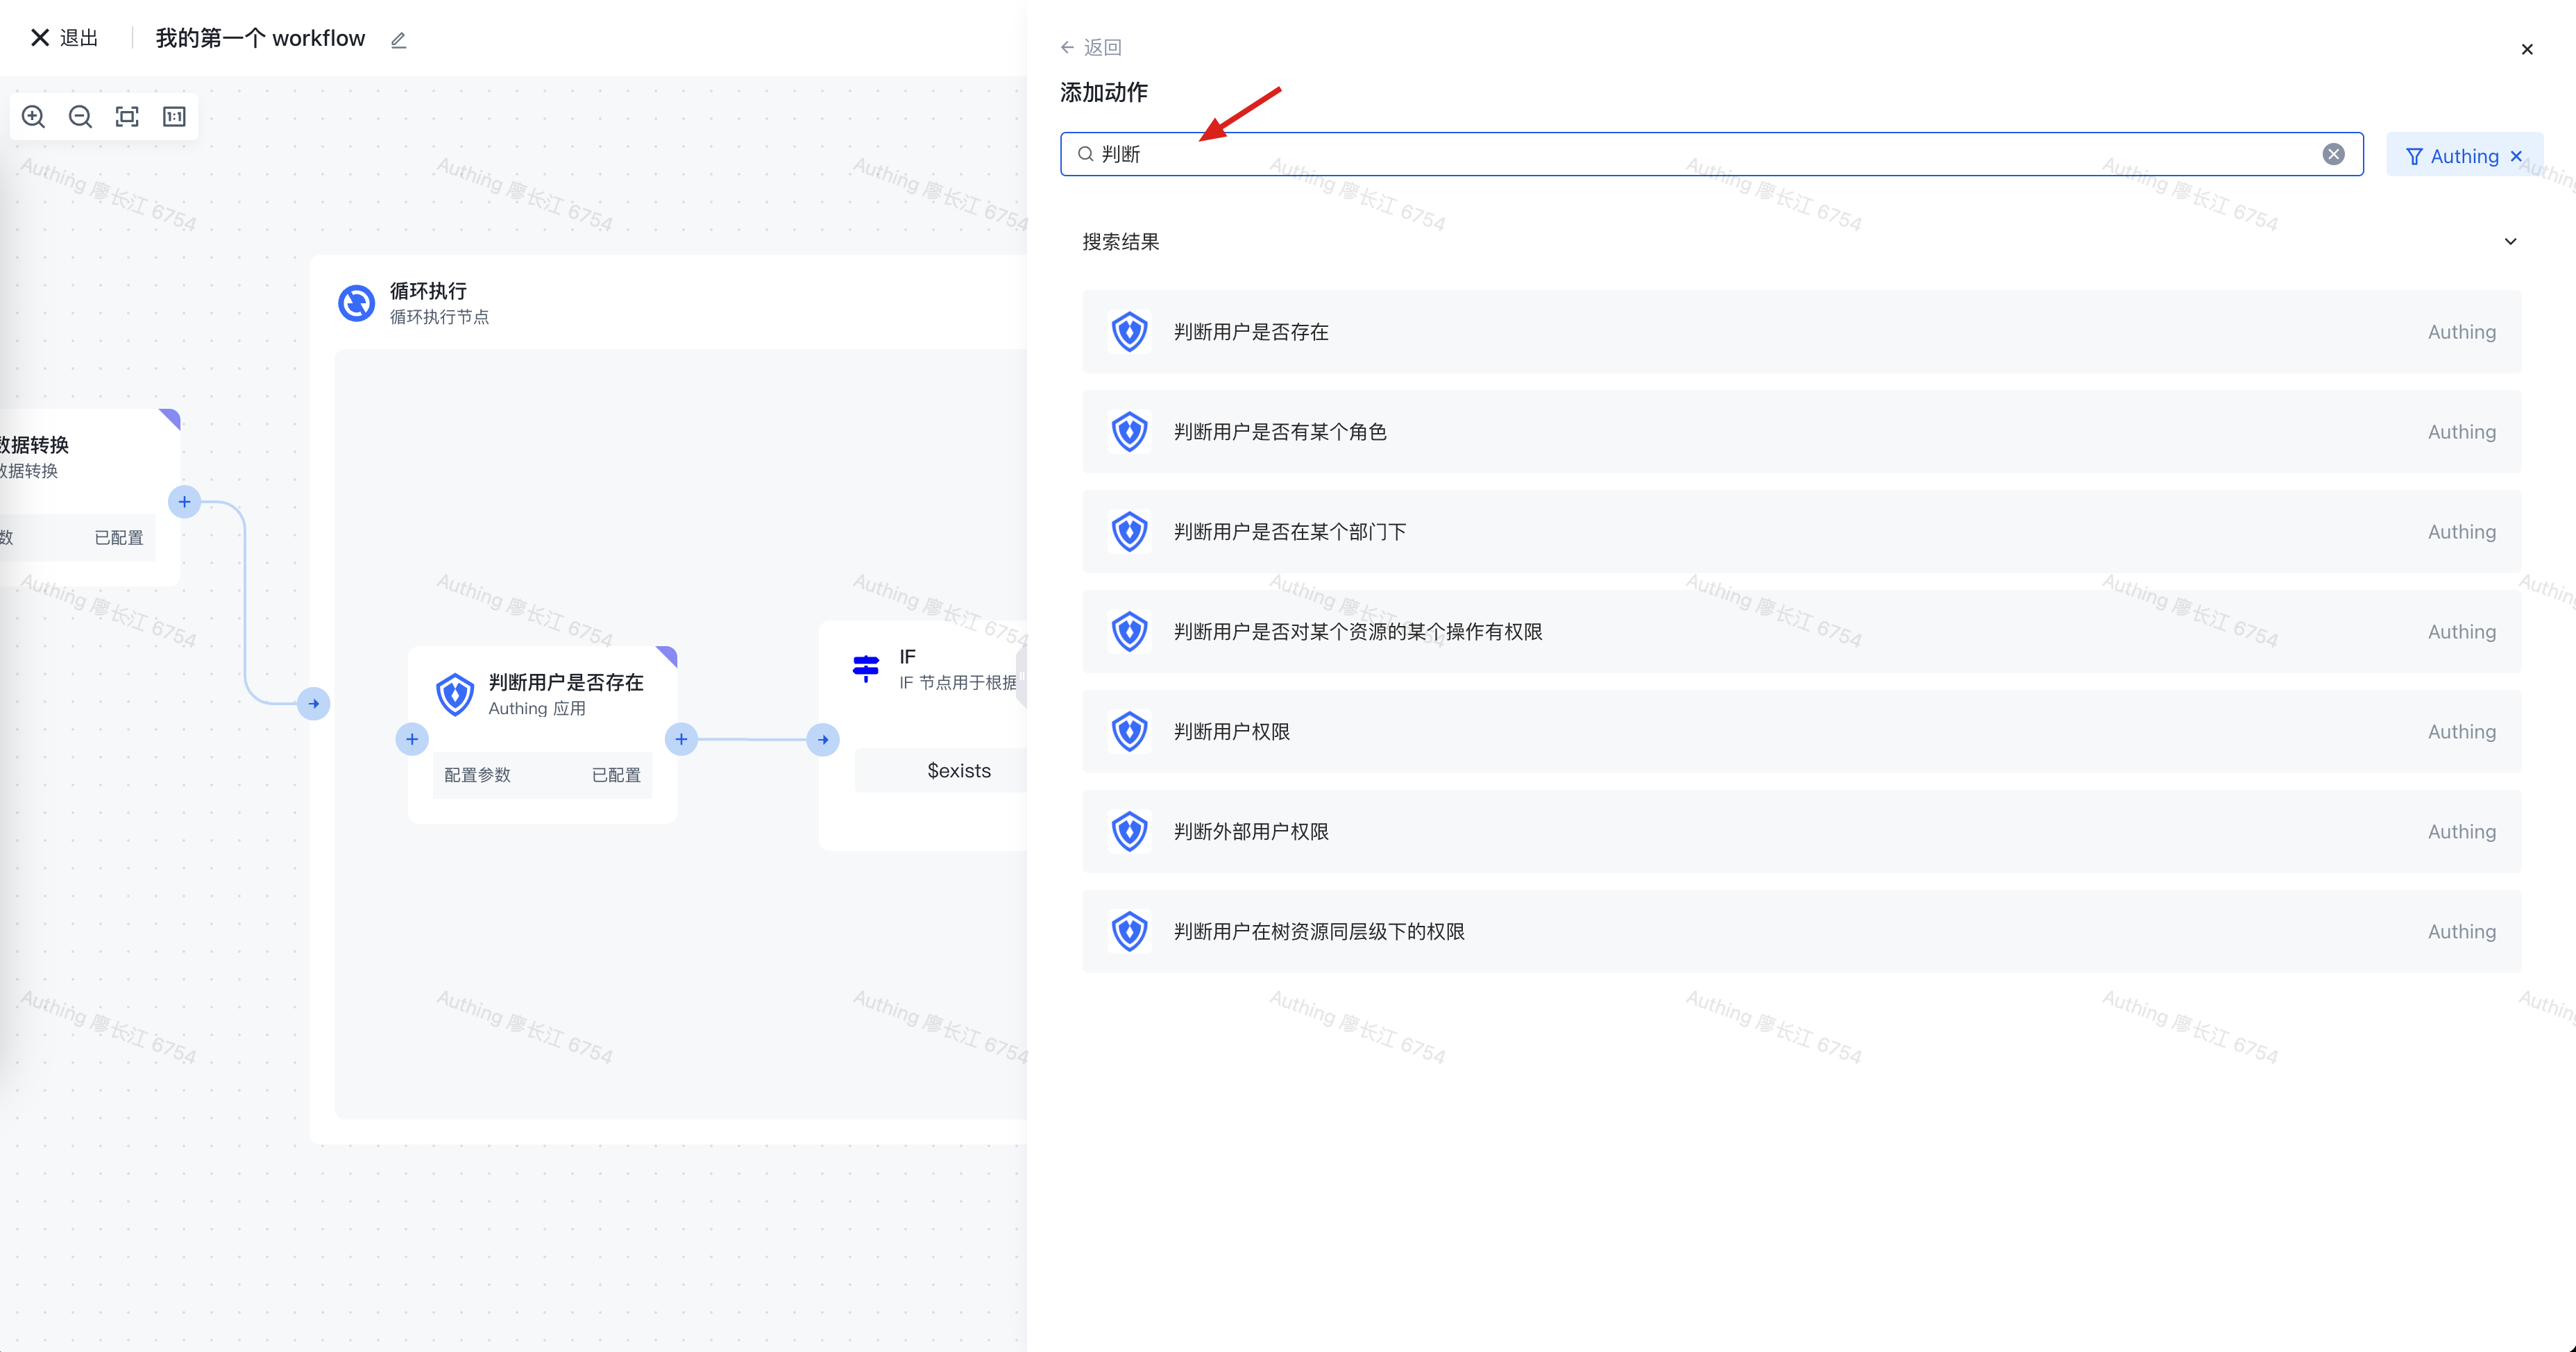This screenshot has width=2576, height=1352.
Task: Click the IF node signpost icon
Action: (x=865, y=668)
